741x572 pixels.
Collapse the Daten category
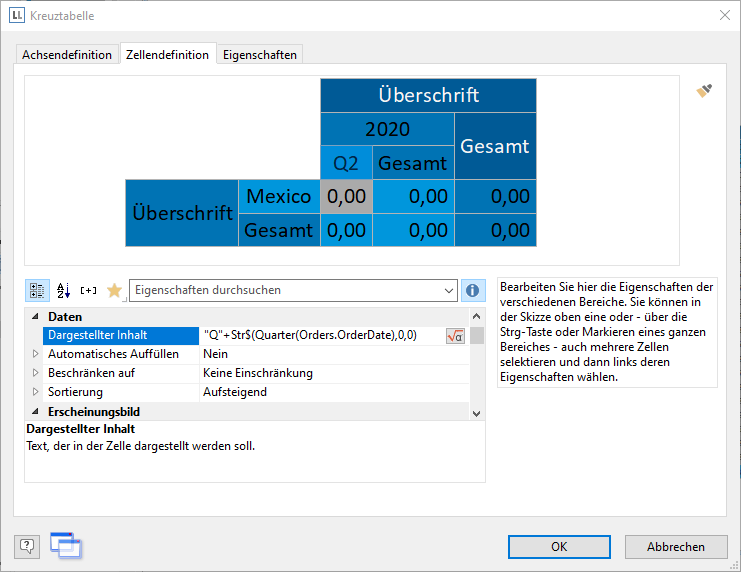click(36, 317)
